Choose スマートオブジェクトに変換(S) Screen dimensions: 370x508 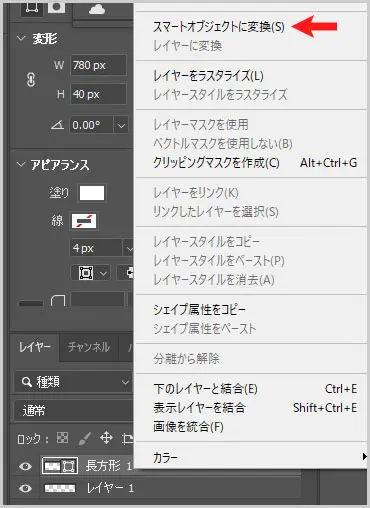click(x=219, y=27)
